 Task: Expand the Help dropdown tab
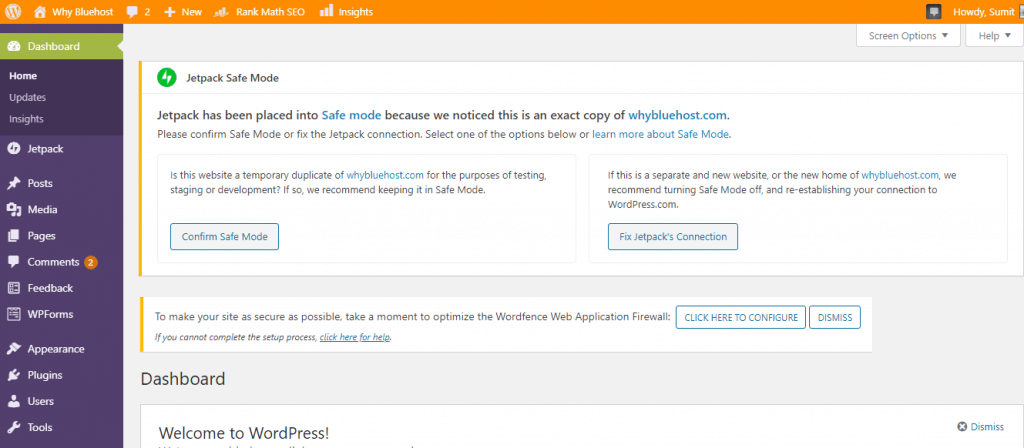pyautogui.click(x=994, y=36)
